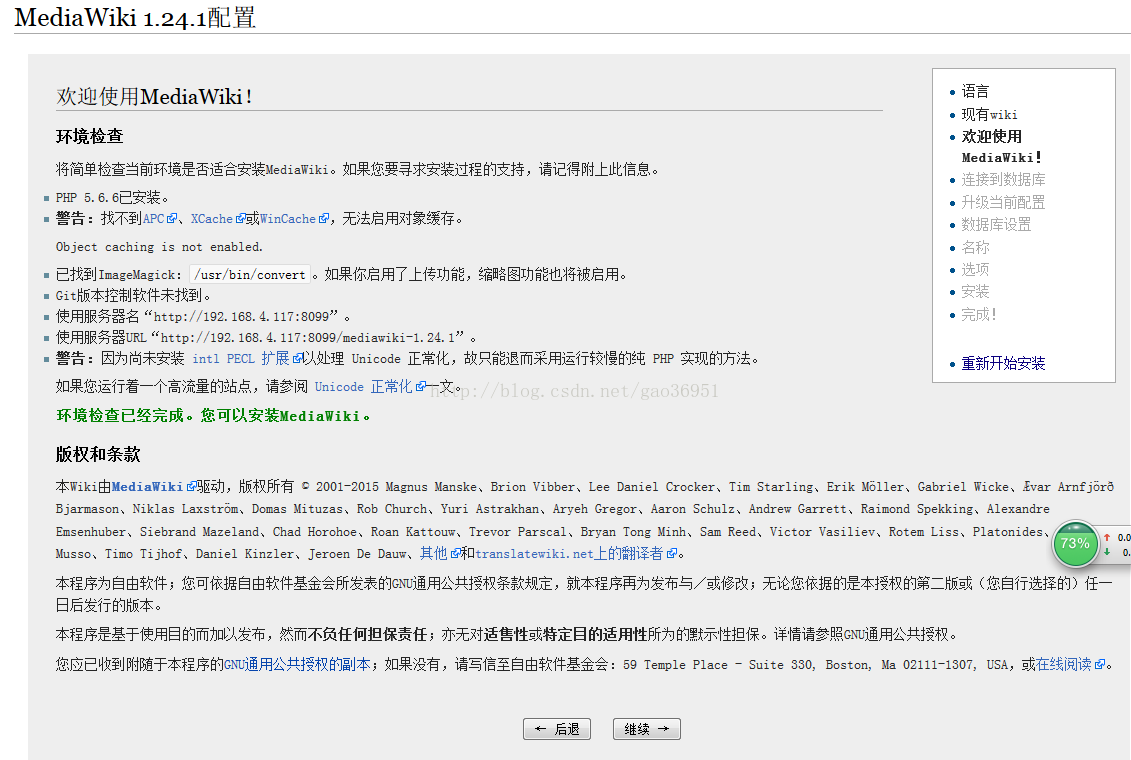Screen dimensions: 1131x760
Task: Open the WinCache link
Action: pos(288,218)
